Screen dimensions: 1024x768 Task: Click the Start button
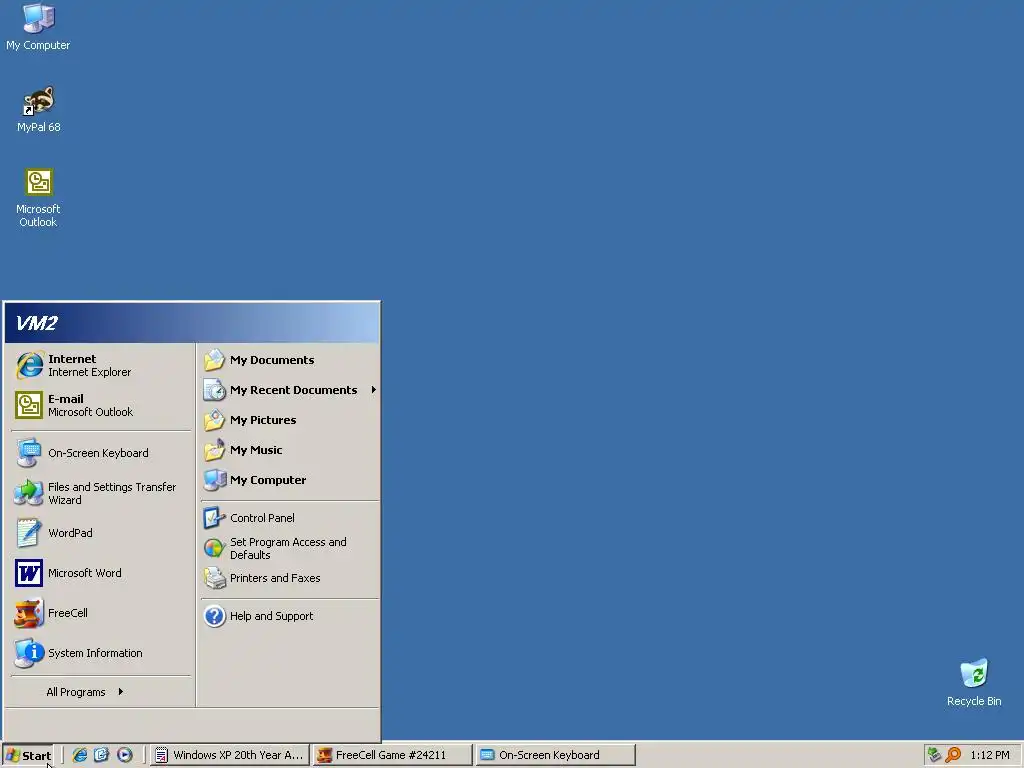28,756
